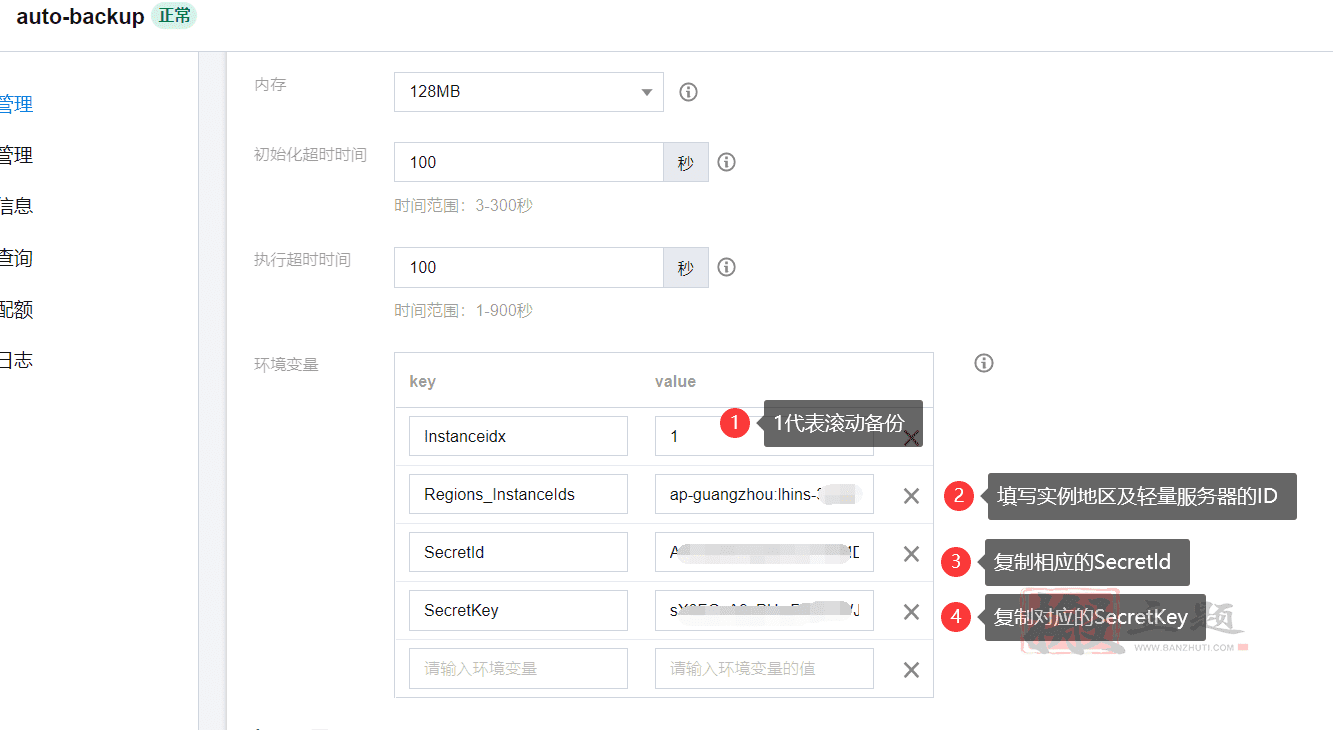This screenshot has width=1333, height=730.
Task: Click the Instanceidx value field containing 1
Action: [764, 436]
